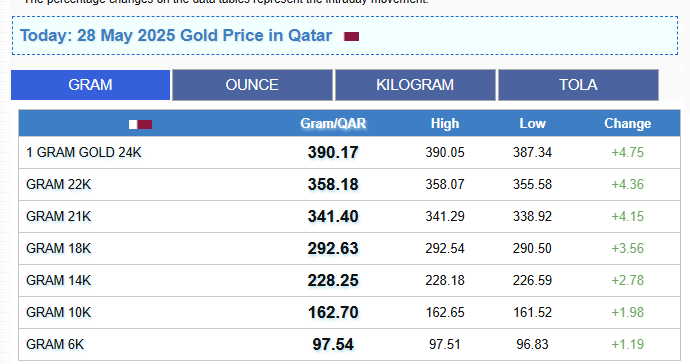Viewport: 690px width, 364px height.
Task: Click the Change column header
Action: pos(628,124)
